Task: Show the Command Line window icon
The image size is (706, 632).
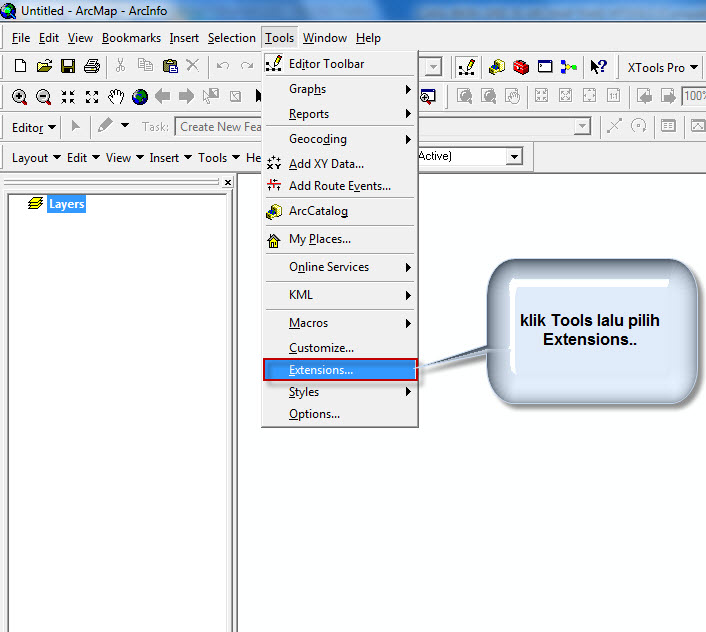Action: [x=545, y=67]
